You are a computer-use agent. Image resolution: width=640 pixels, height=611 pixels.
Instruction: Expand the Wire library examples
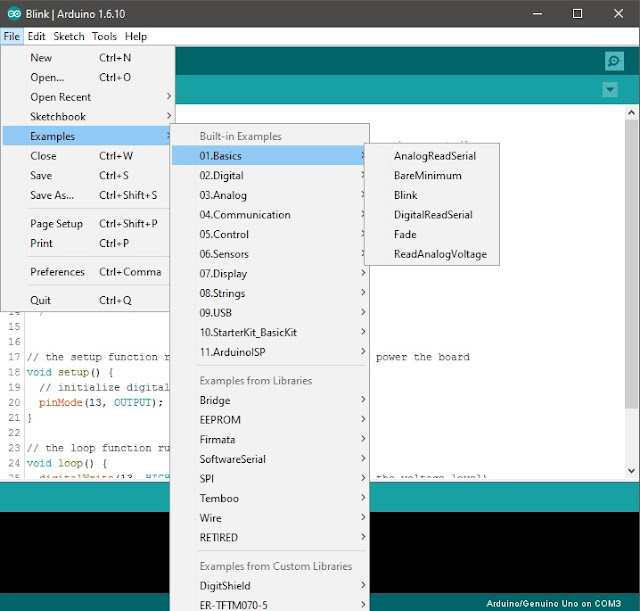point(269,518)
